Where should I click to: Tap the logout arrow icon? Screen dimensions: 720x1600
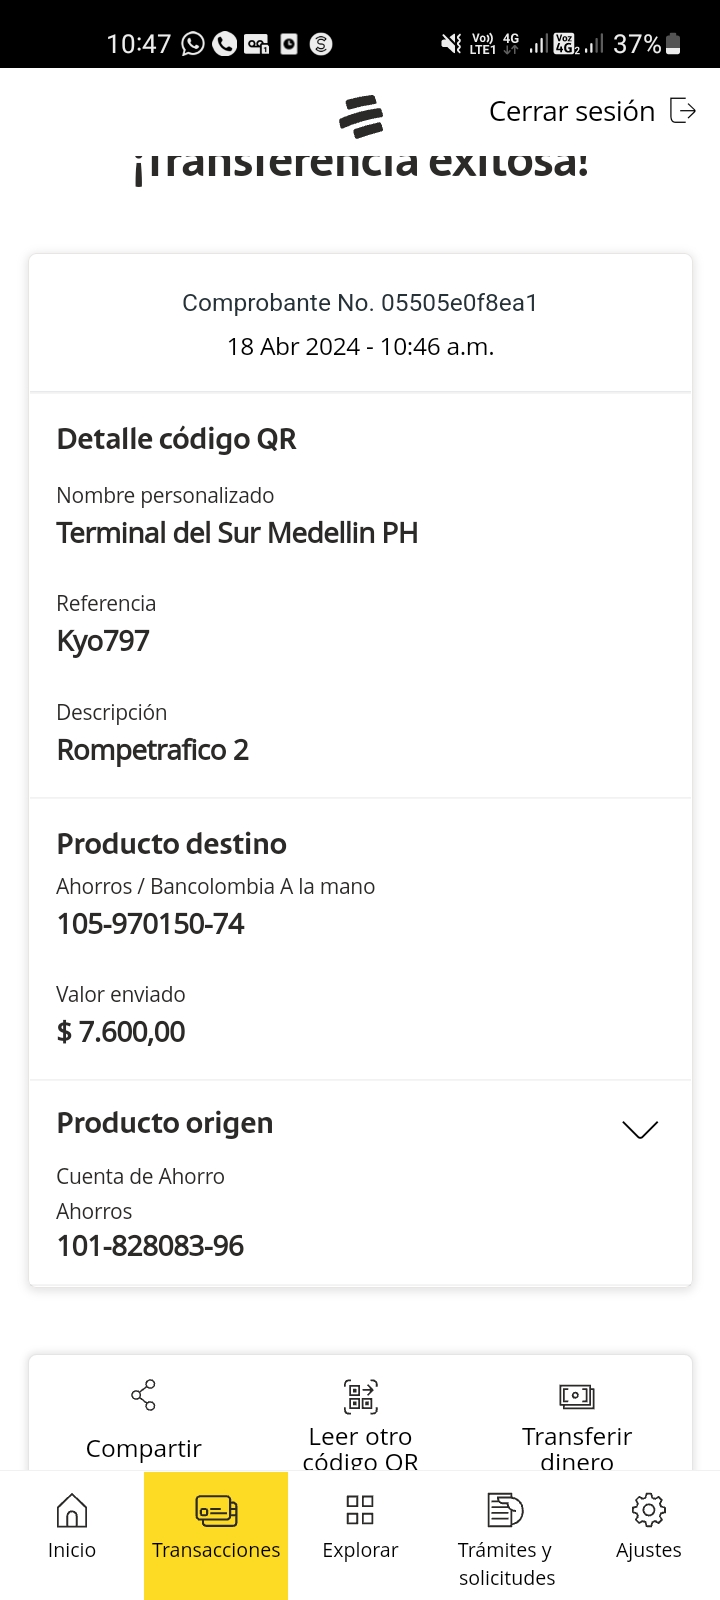click(683, 111)
